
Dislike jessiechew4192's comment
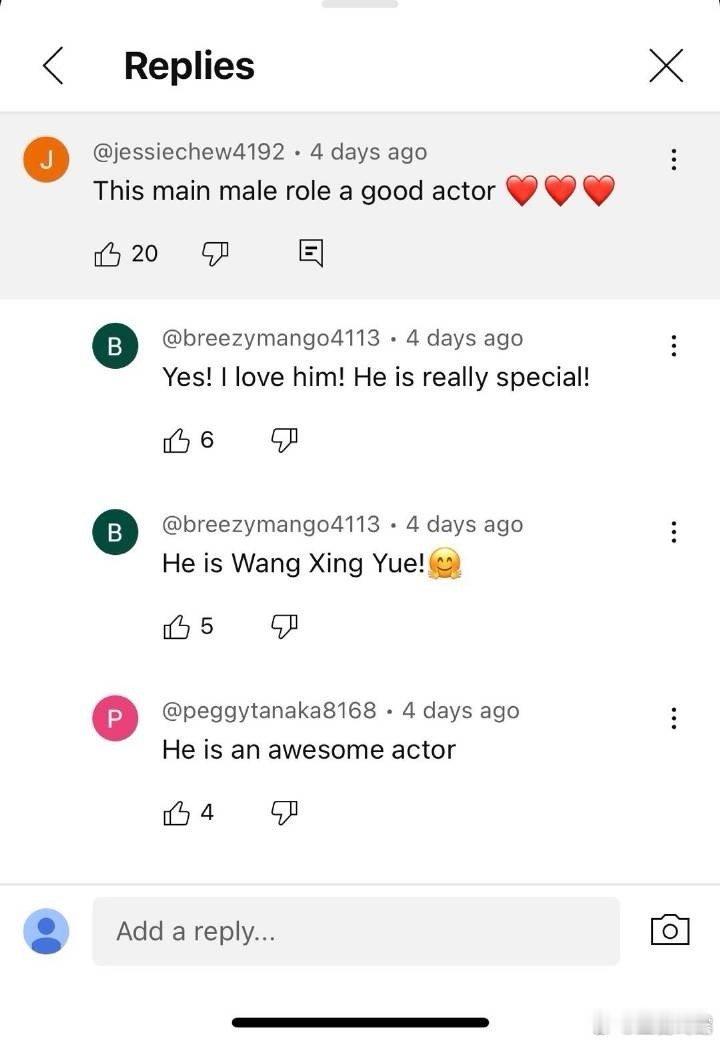tap(215, 253)
